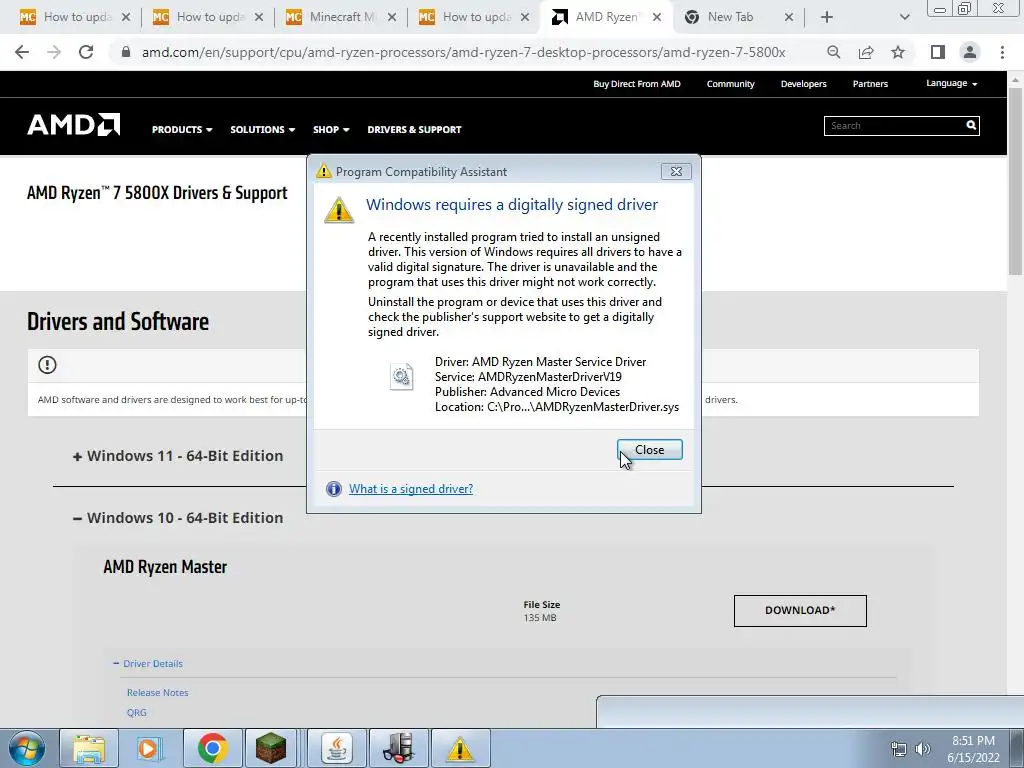The image size is (1024, 768).
Task: Click the AMD logo
Action: point(73,125)
